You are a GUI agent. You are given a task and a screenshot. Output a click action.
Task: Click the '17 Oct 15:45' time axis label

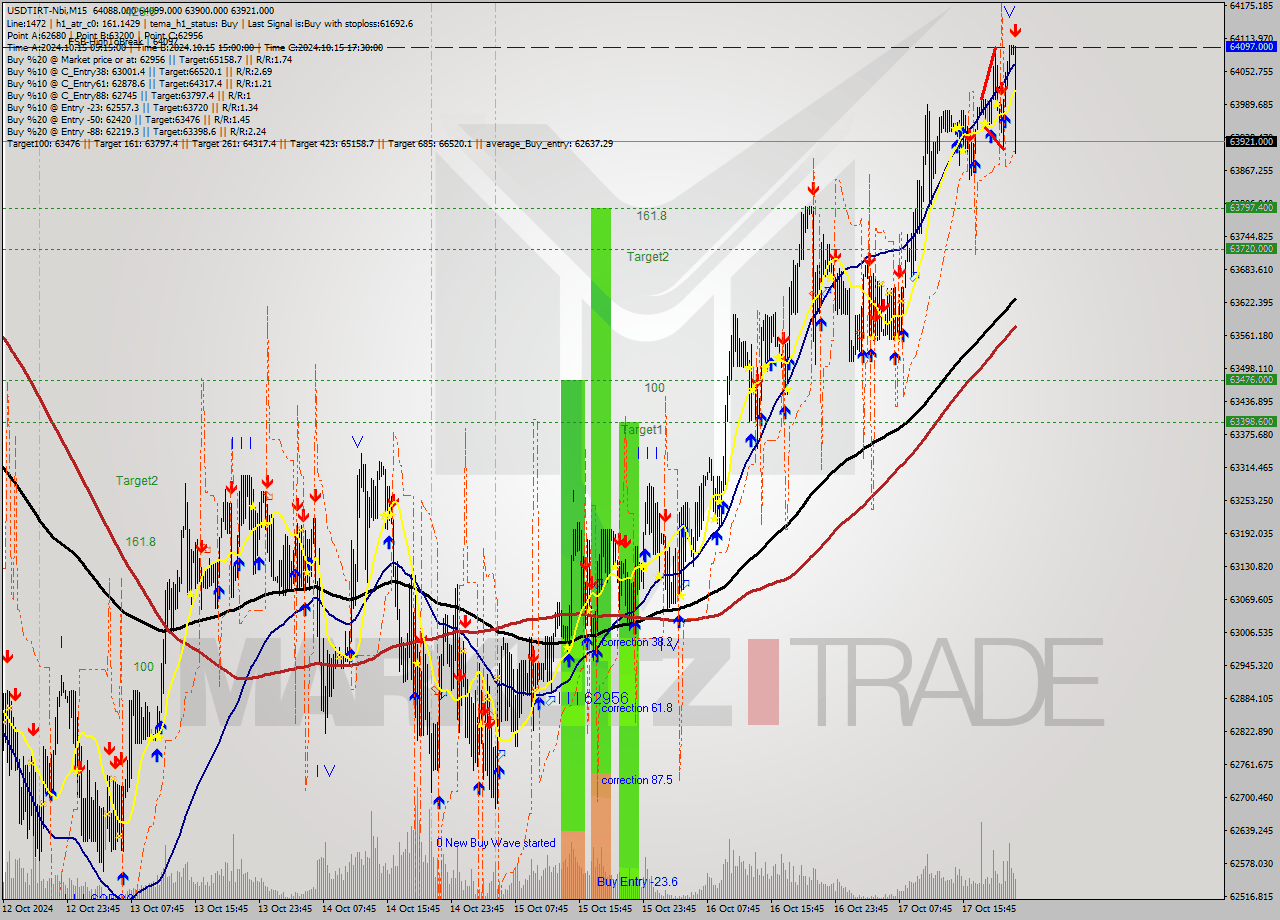(988, 909)
